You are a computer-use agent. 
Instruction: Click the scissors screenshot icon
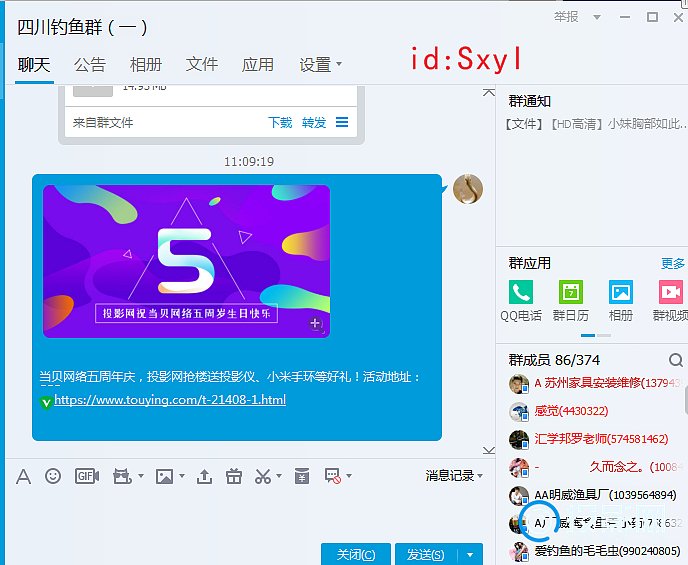[x=263, y=476]
